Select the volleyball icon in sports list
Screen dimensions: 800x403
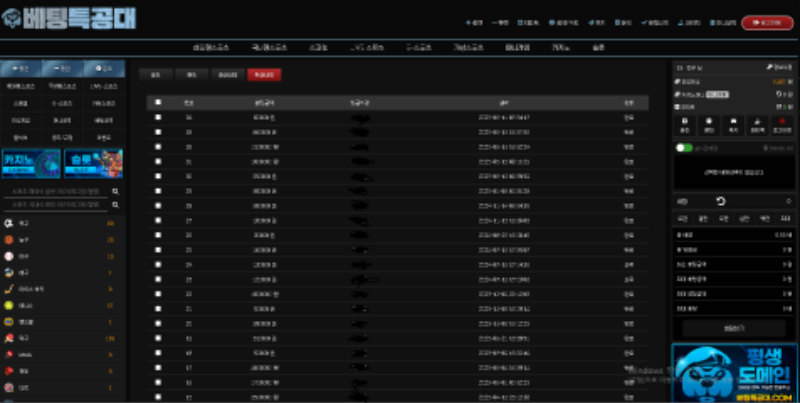point(9,272)
